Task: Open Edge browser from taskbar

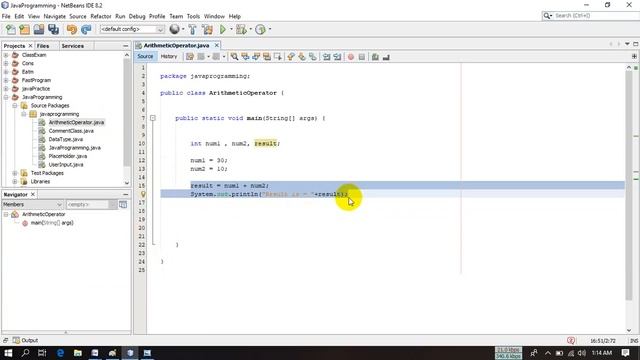Action: (60, 353)
